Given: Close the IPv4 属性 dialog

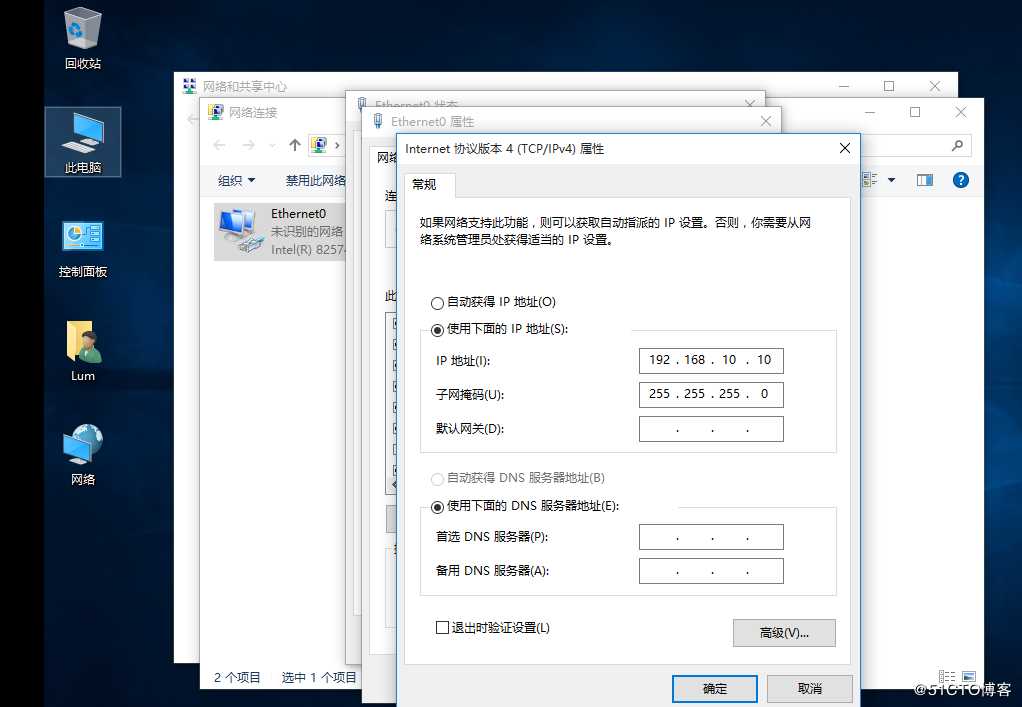Looking at the screenshot, I should click(x=845, y=149).
